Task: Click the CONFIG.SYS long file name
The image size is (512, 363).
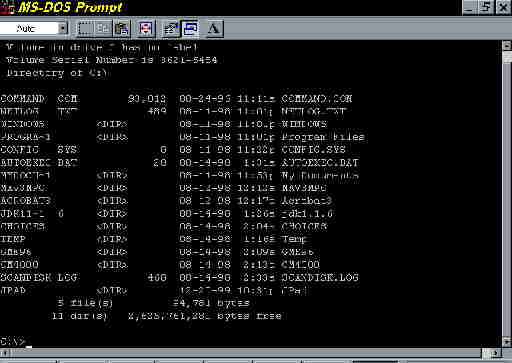Action: click(x=313, y=150)
